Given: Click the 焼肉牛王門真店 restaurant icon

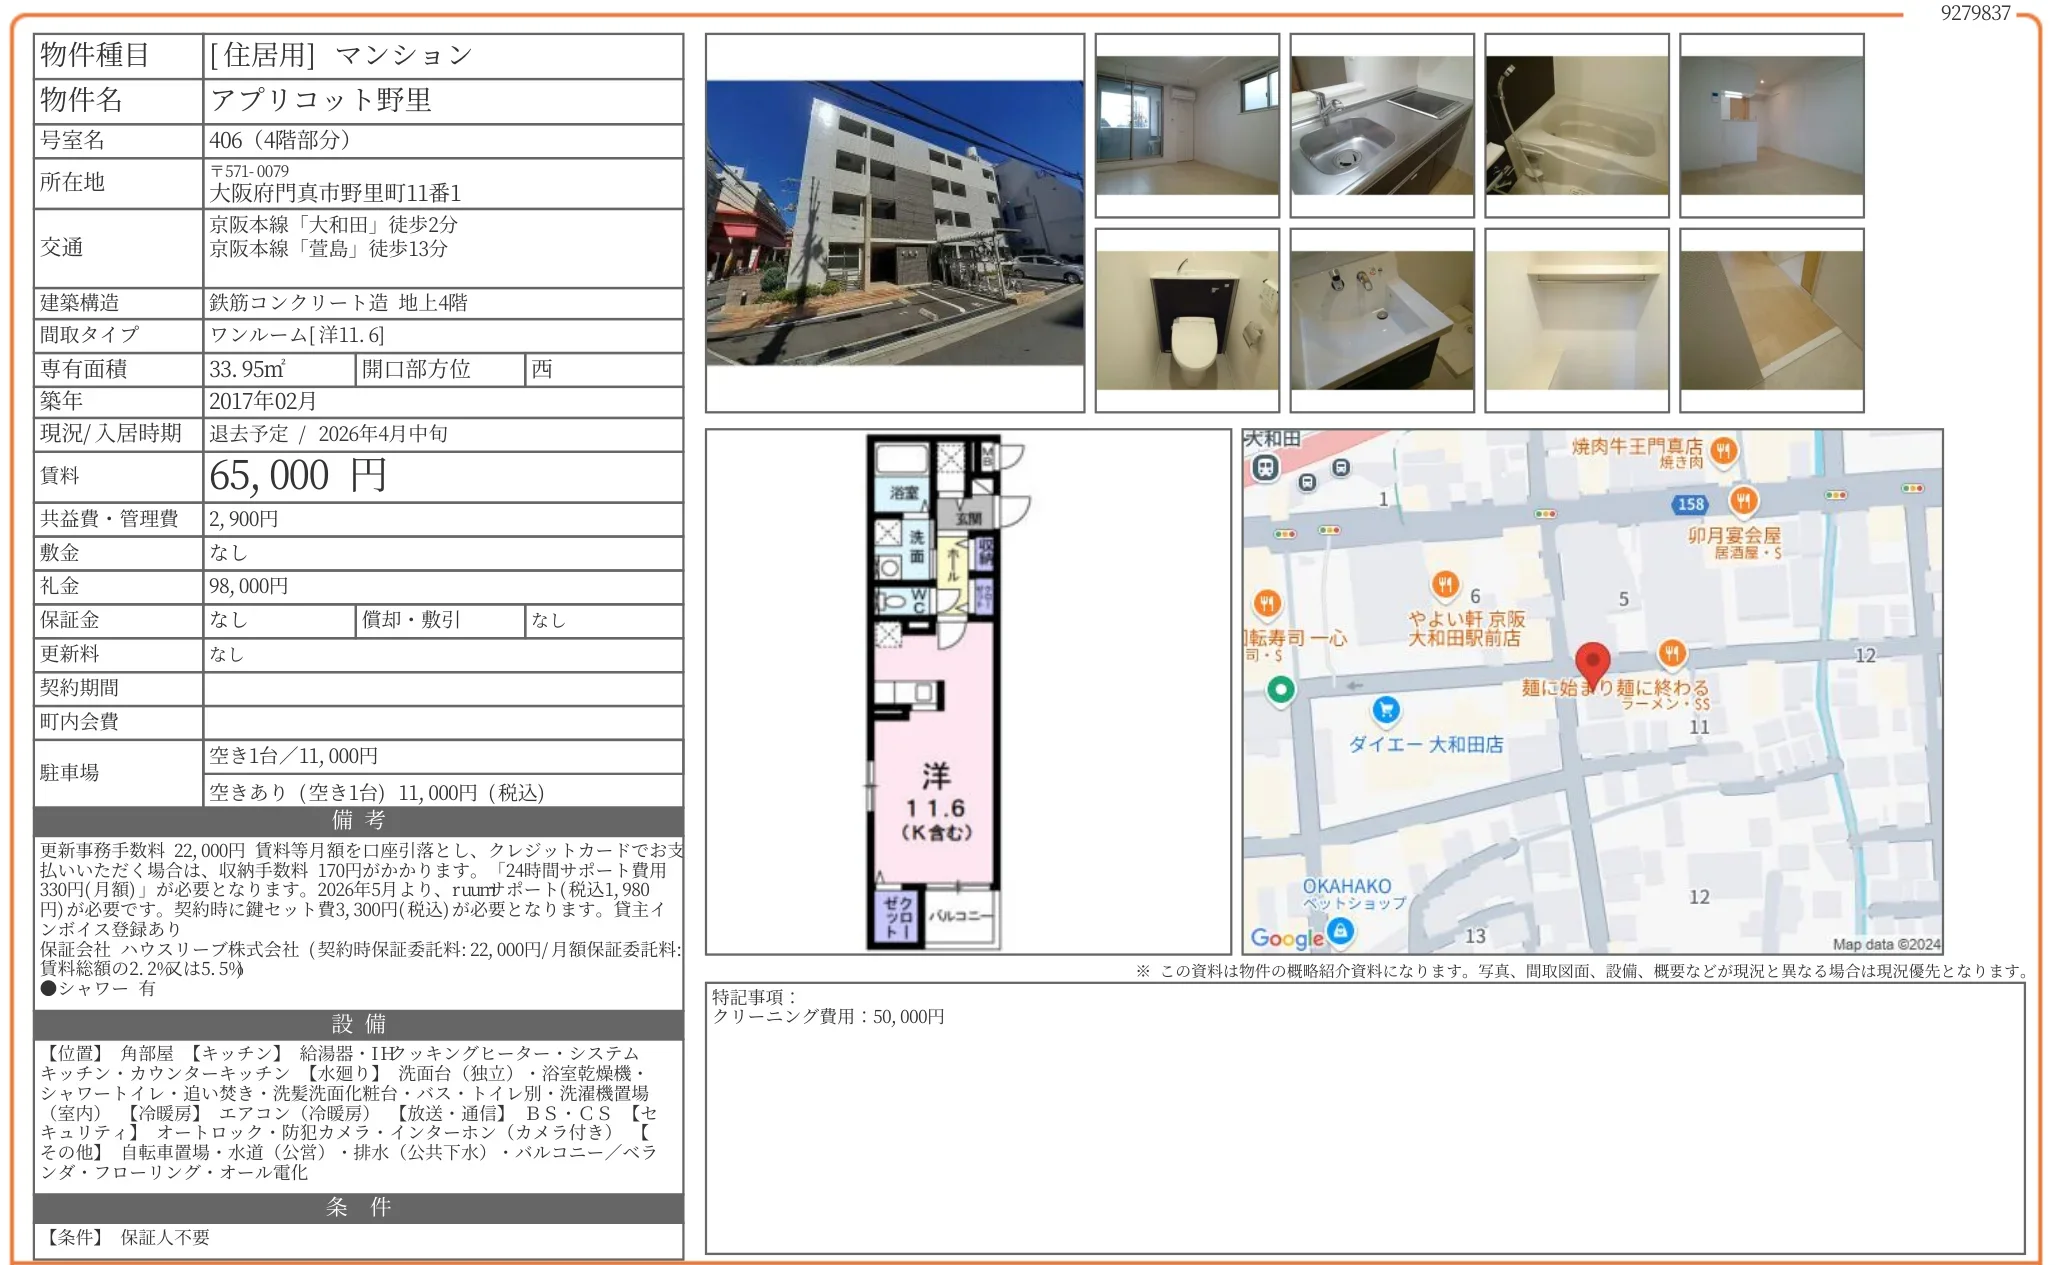Looking at the screenshot, I should tap(1722, 451).
